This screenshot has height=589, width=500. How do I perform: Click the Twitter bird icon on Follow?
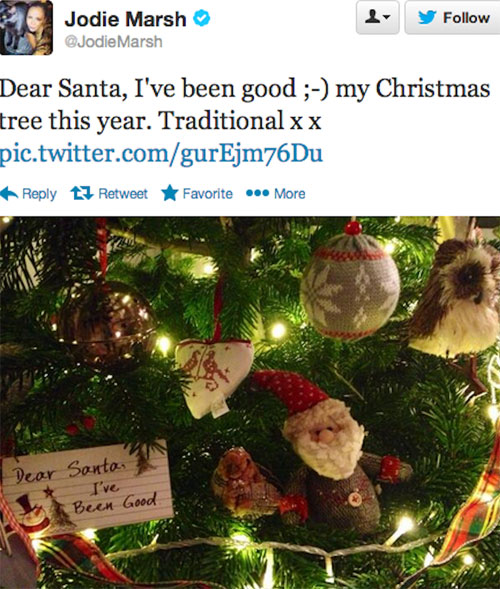click(x=427, y=17)
